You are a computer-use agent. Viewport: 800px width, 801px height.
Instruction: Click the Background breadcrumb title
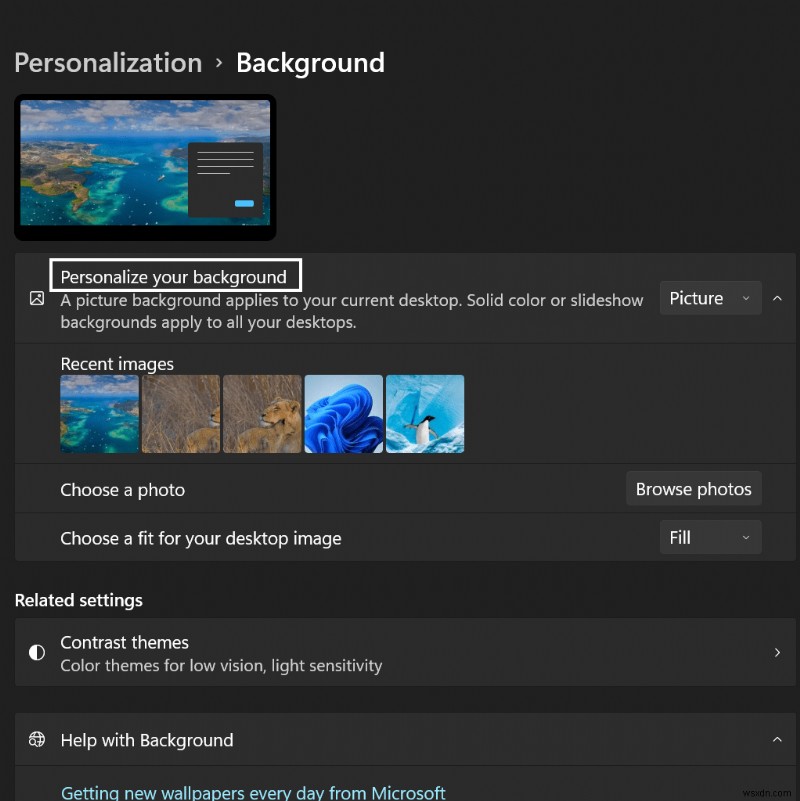[310, 63]
